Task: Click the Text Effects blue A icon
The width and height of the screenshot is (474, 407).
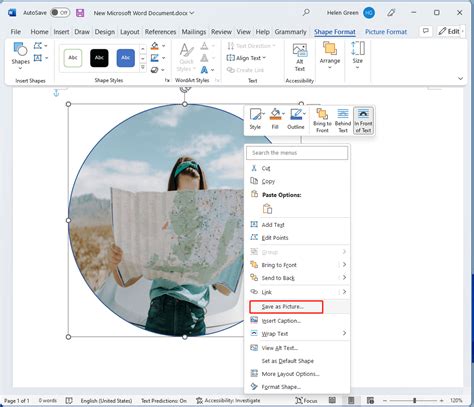Action: [x=204, y=70]
